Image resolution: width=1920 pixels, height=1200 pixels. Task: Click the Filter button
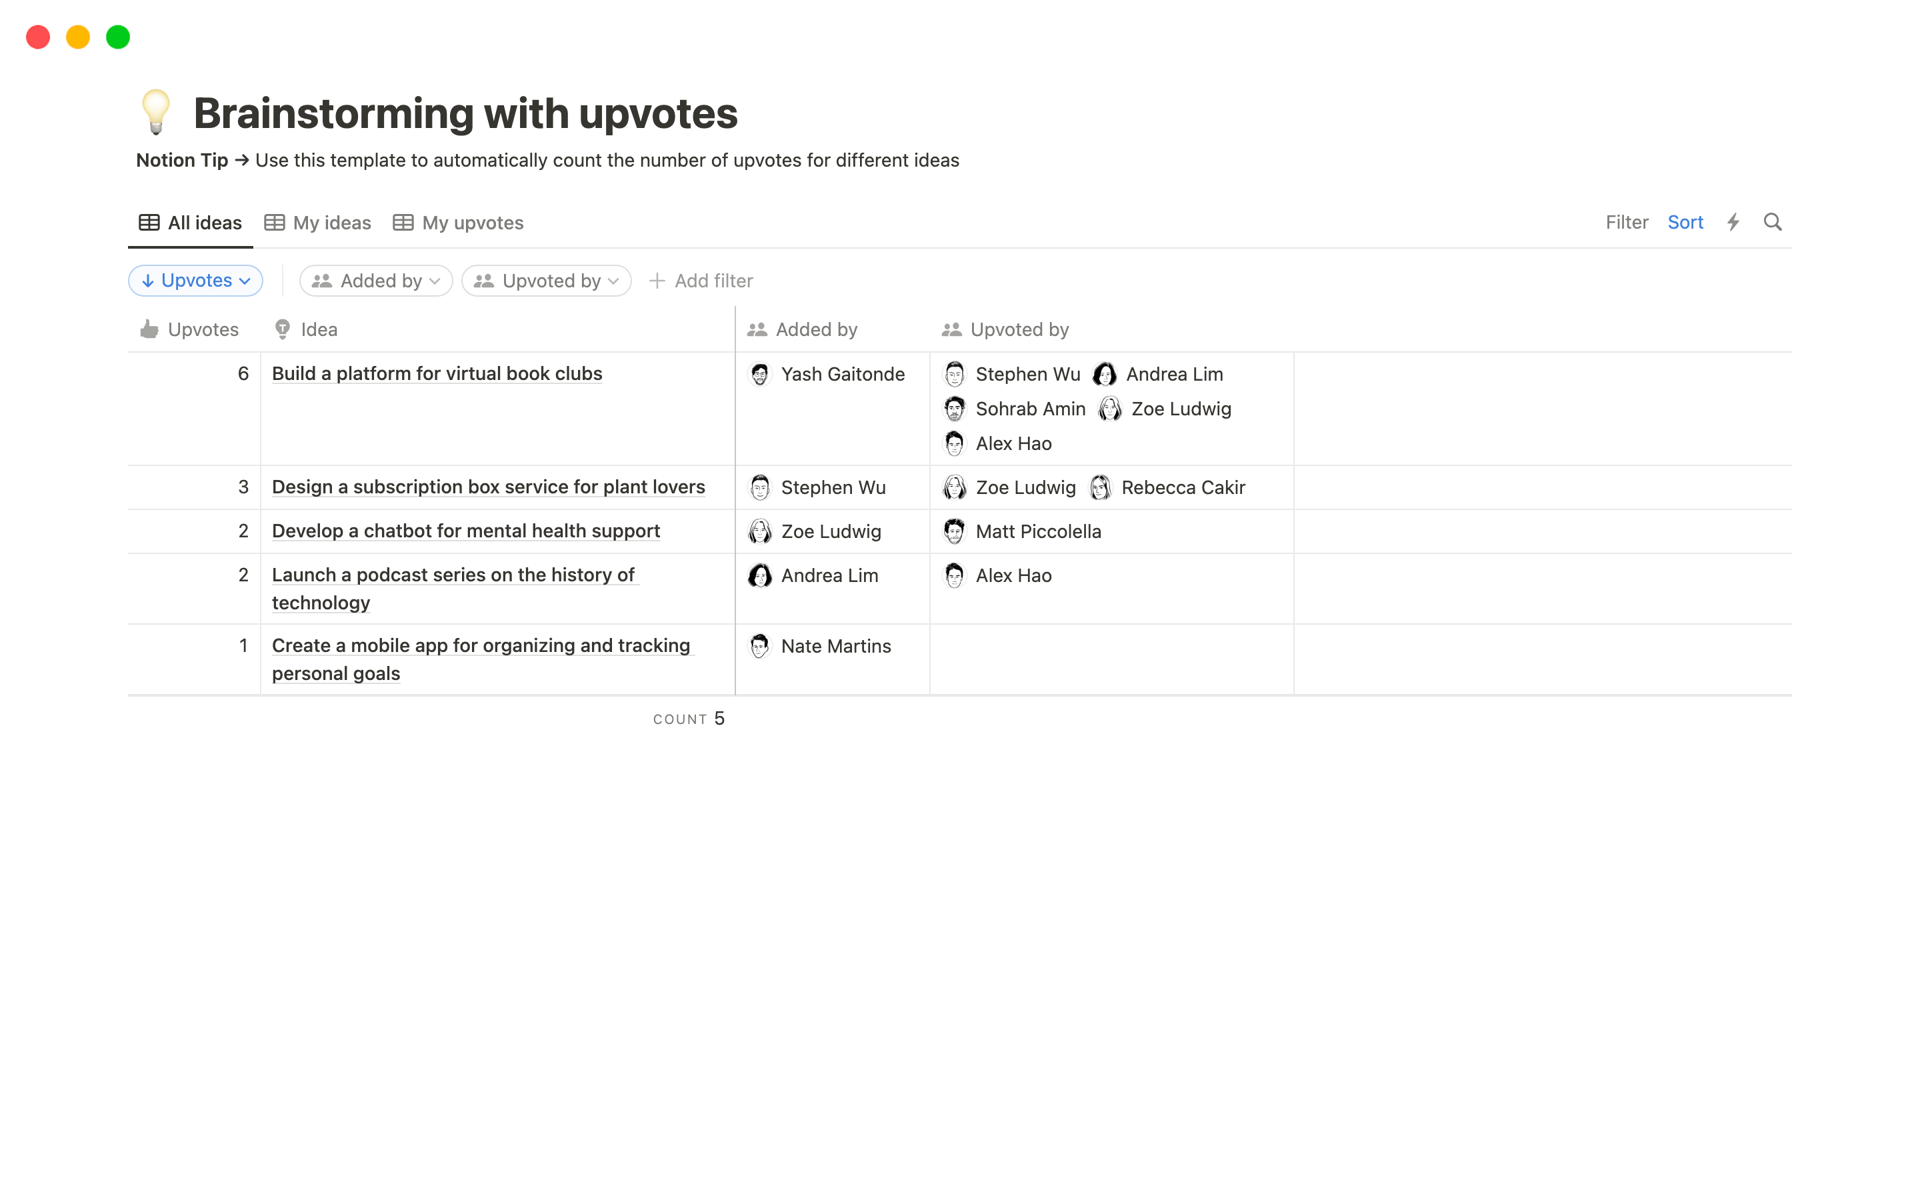point(1626,222)
